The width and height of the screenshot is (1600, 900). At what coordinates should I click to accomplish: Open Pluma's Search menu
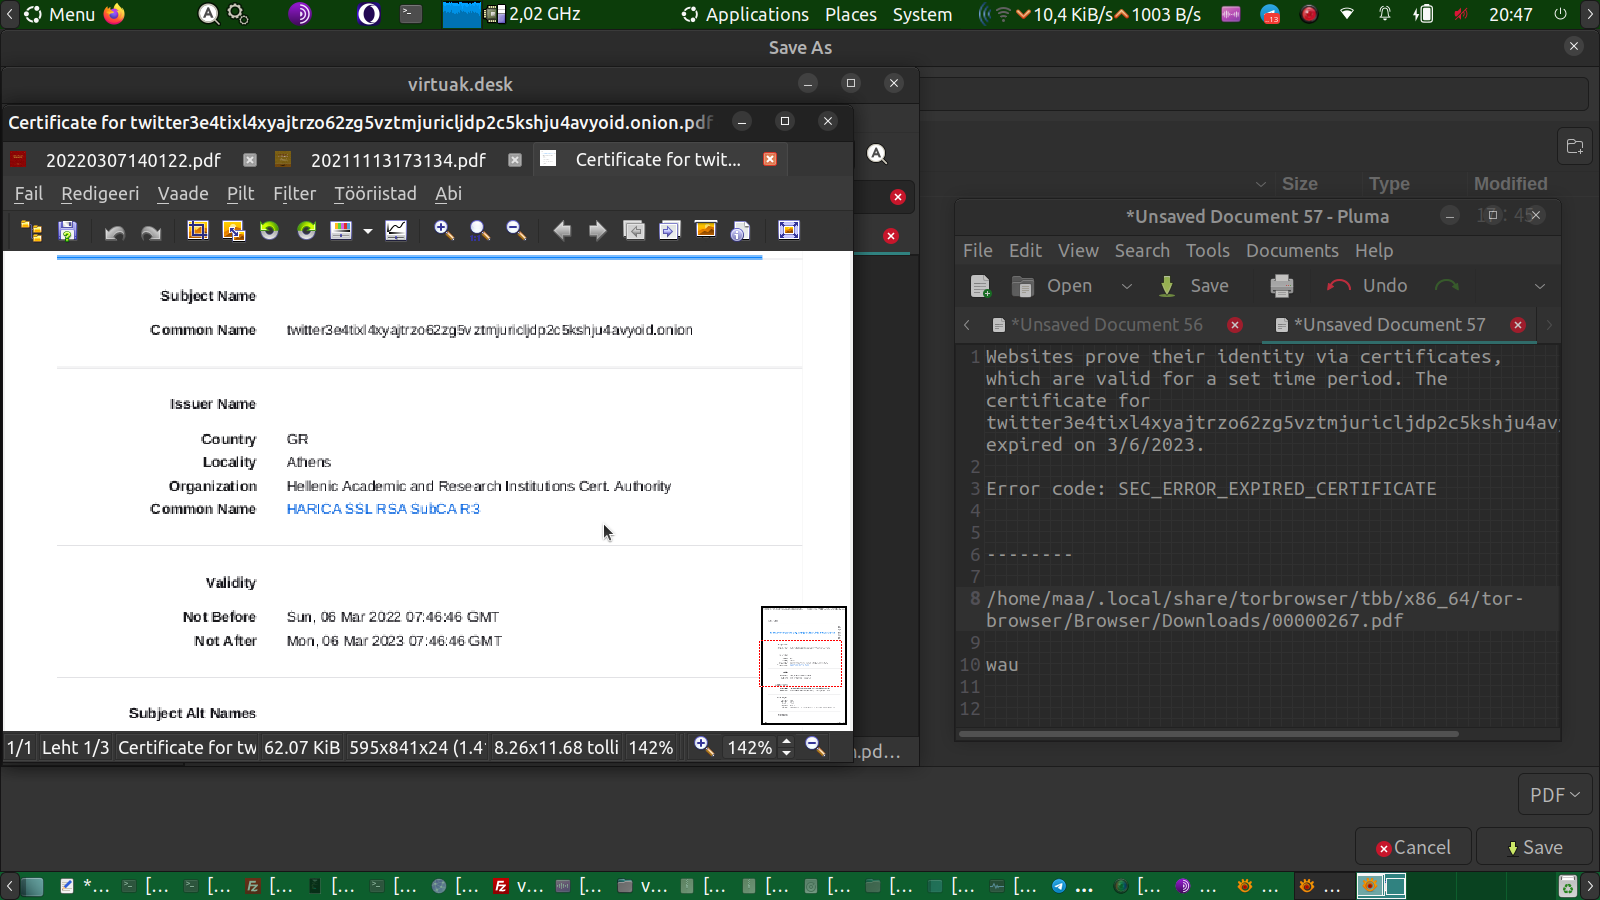click(x=1142, y=251)
